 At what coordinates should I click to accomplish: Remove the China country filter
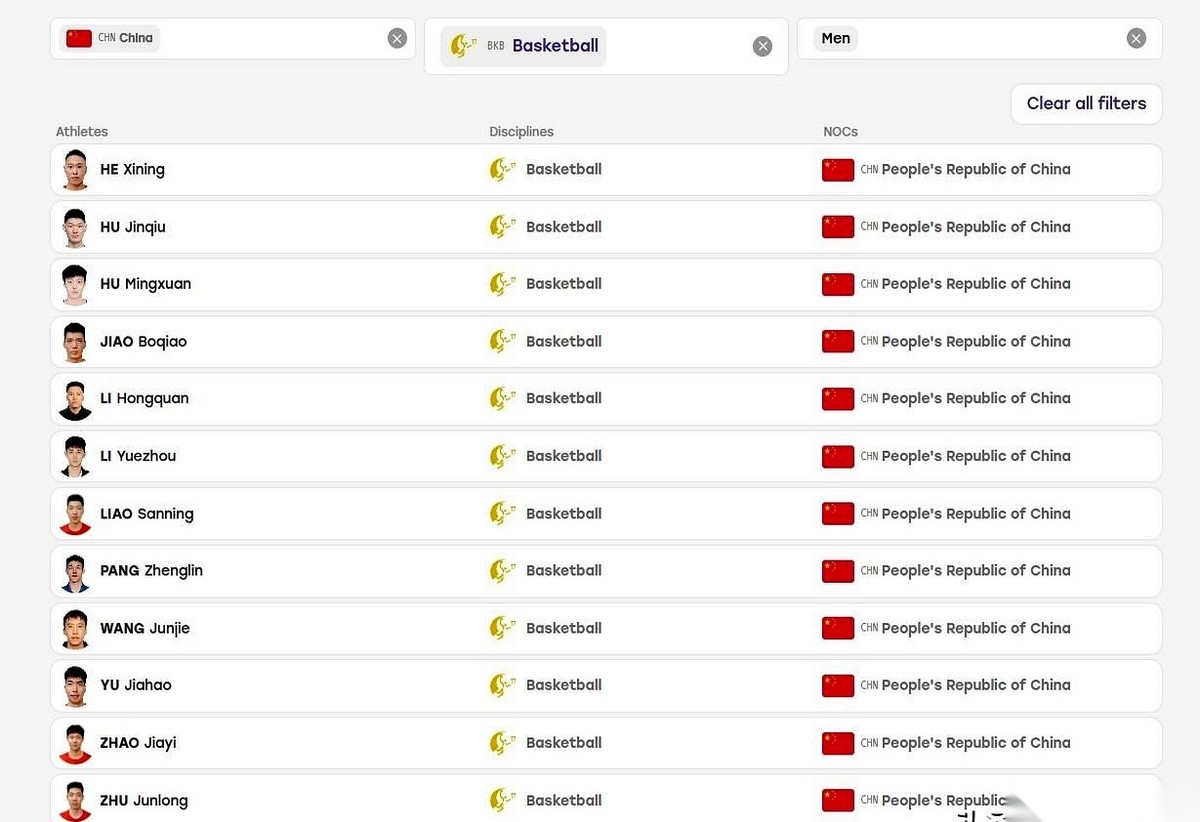tap(397, 39)
